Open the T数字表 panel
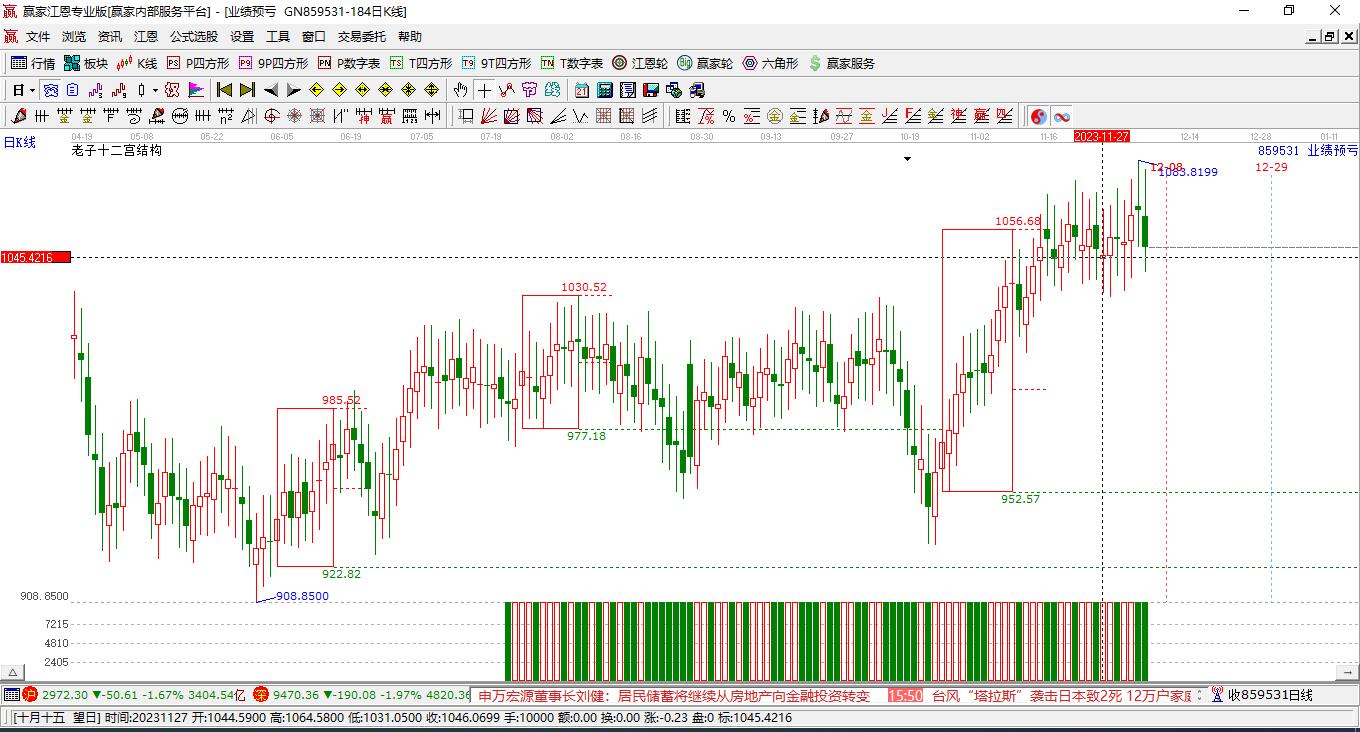 (x=572, y=63)
